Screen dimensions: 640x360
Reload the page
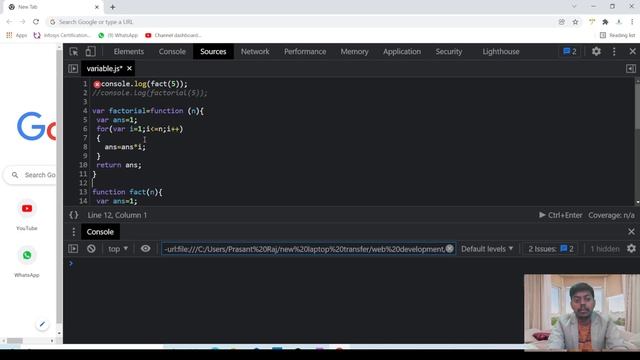click(36, 22)
